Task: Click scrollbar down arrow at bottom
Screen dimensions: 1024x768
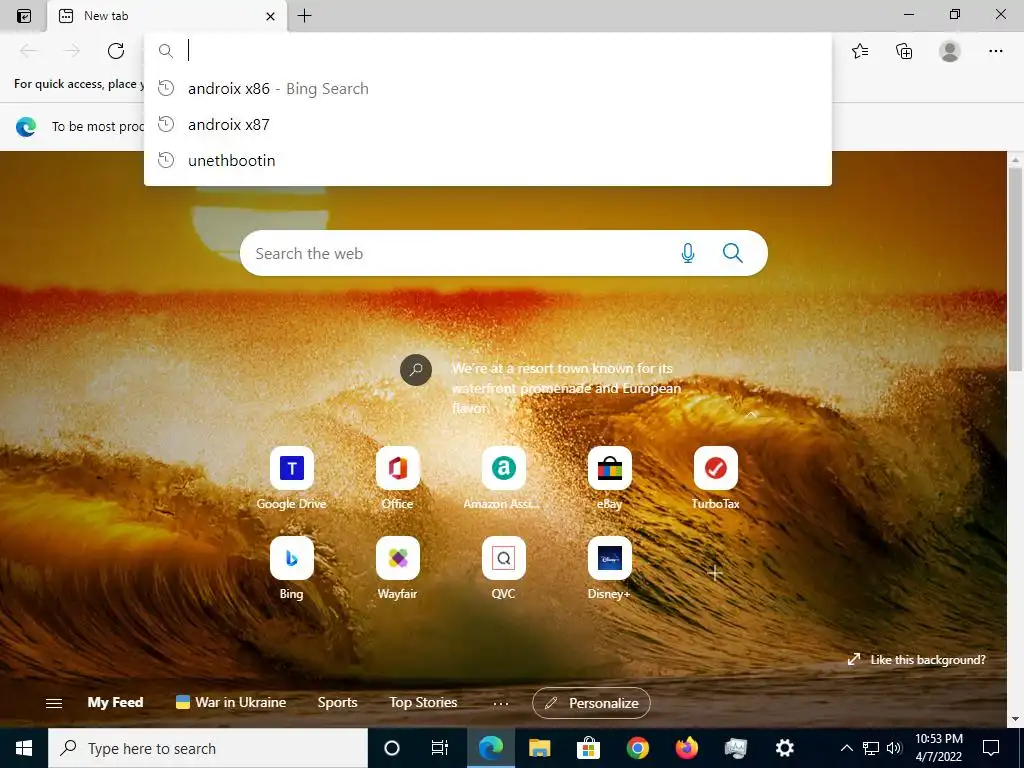Action: [x=1016, y=720]
